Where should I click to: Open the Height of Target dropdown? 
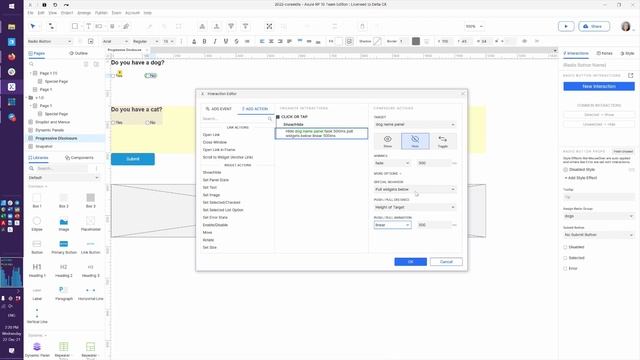415,207
